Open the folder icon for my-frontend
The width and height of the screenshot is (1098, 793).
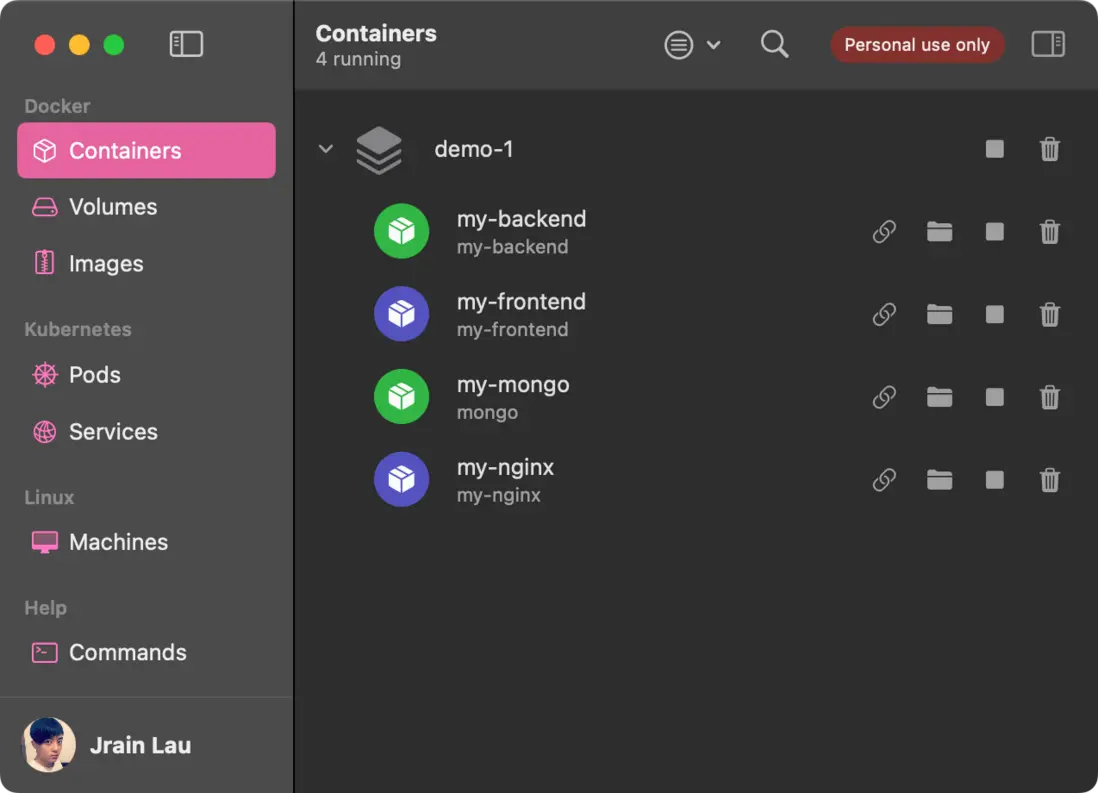939,315
